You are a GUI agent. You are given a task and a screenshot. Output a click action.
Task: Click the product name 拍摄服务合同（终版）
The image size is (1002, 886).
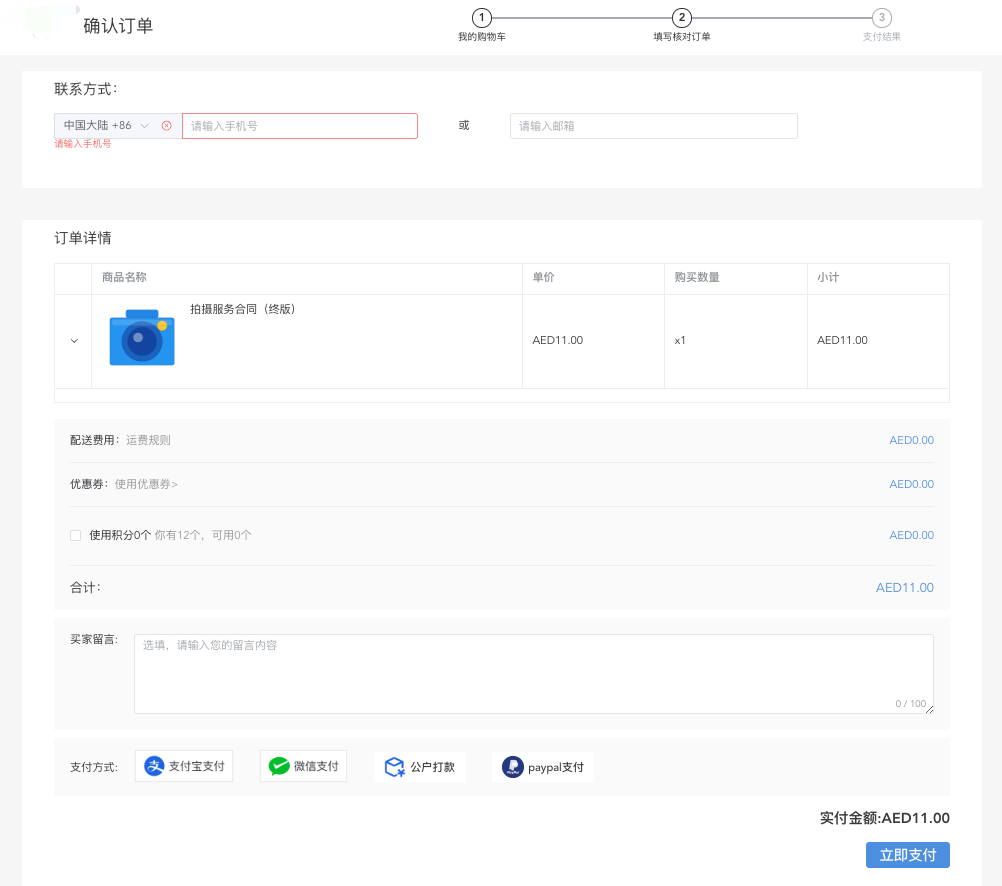click(x=242, y=309)
